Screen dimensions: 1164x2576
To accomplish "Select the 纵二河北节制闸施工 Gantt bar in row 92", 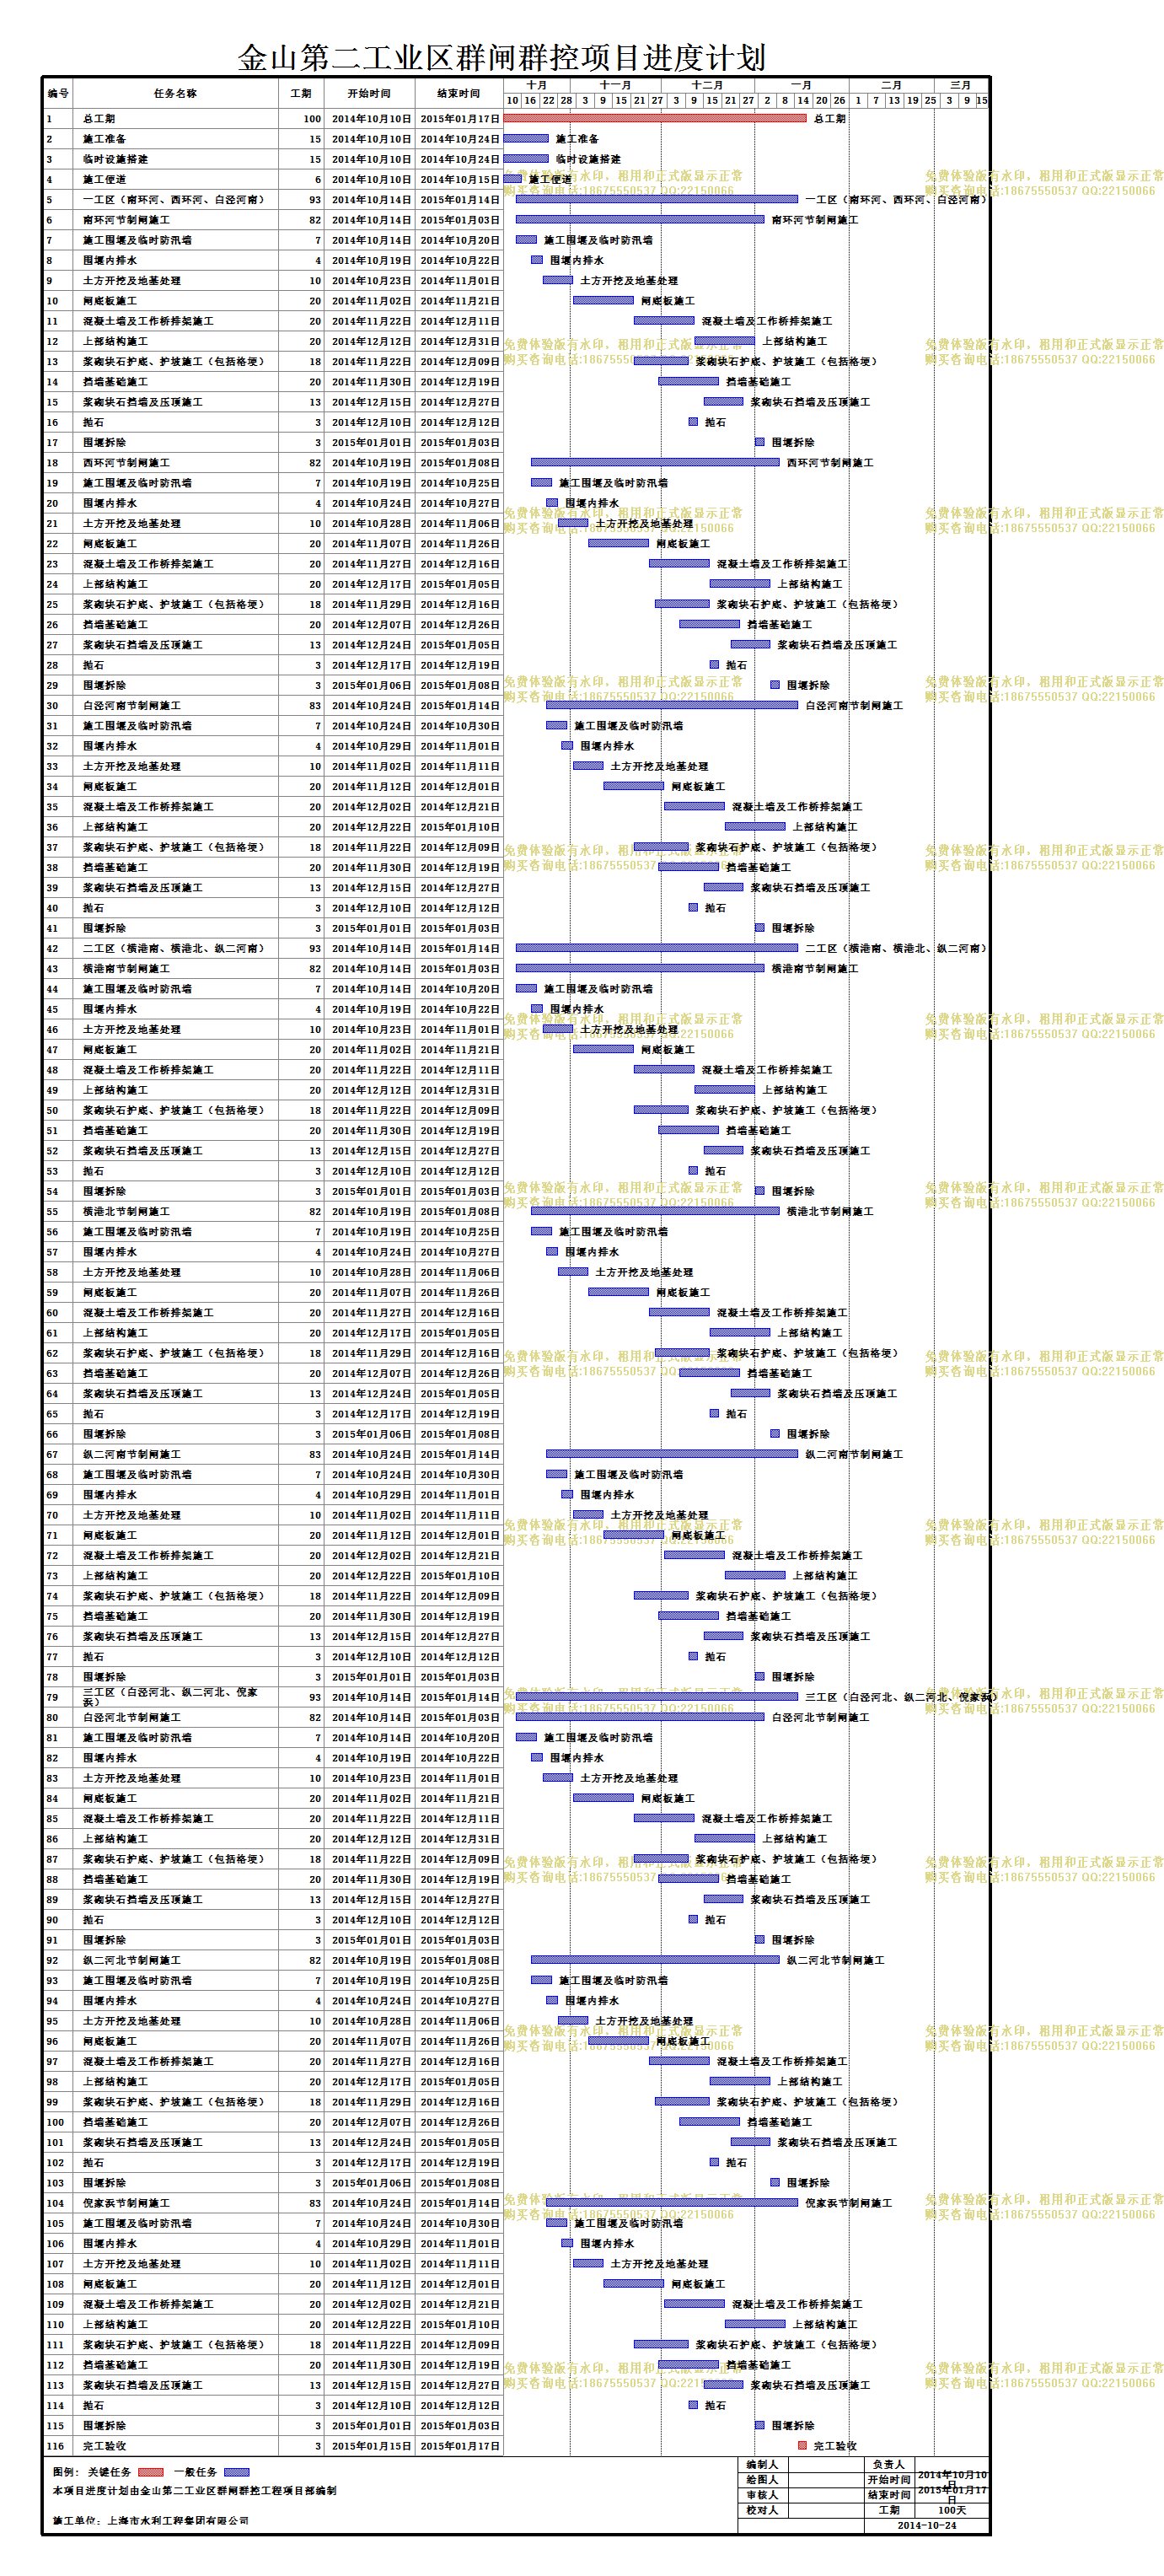I will point(655,1960).
